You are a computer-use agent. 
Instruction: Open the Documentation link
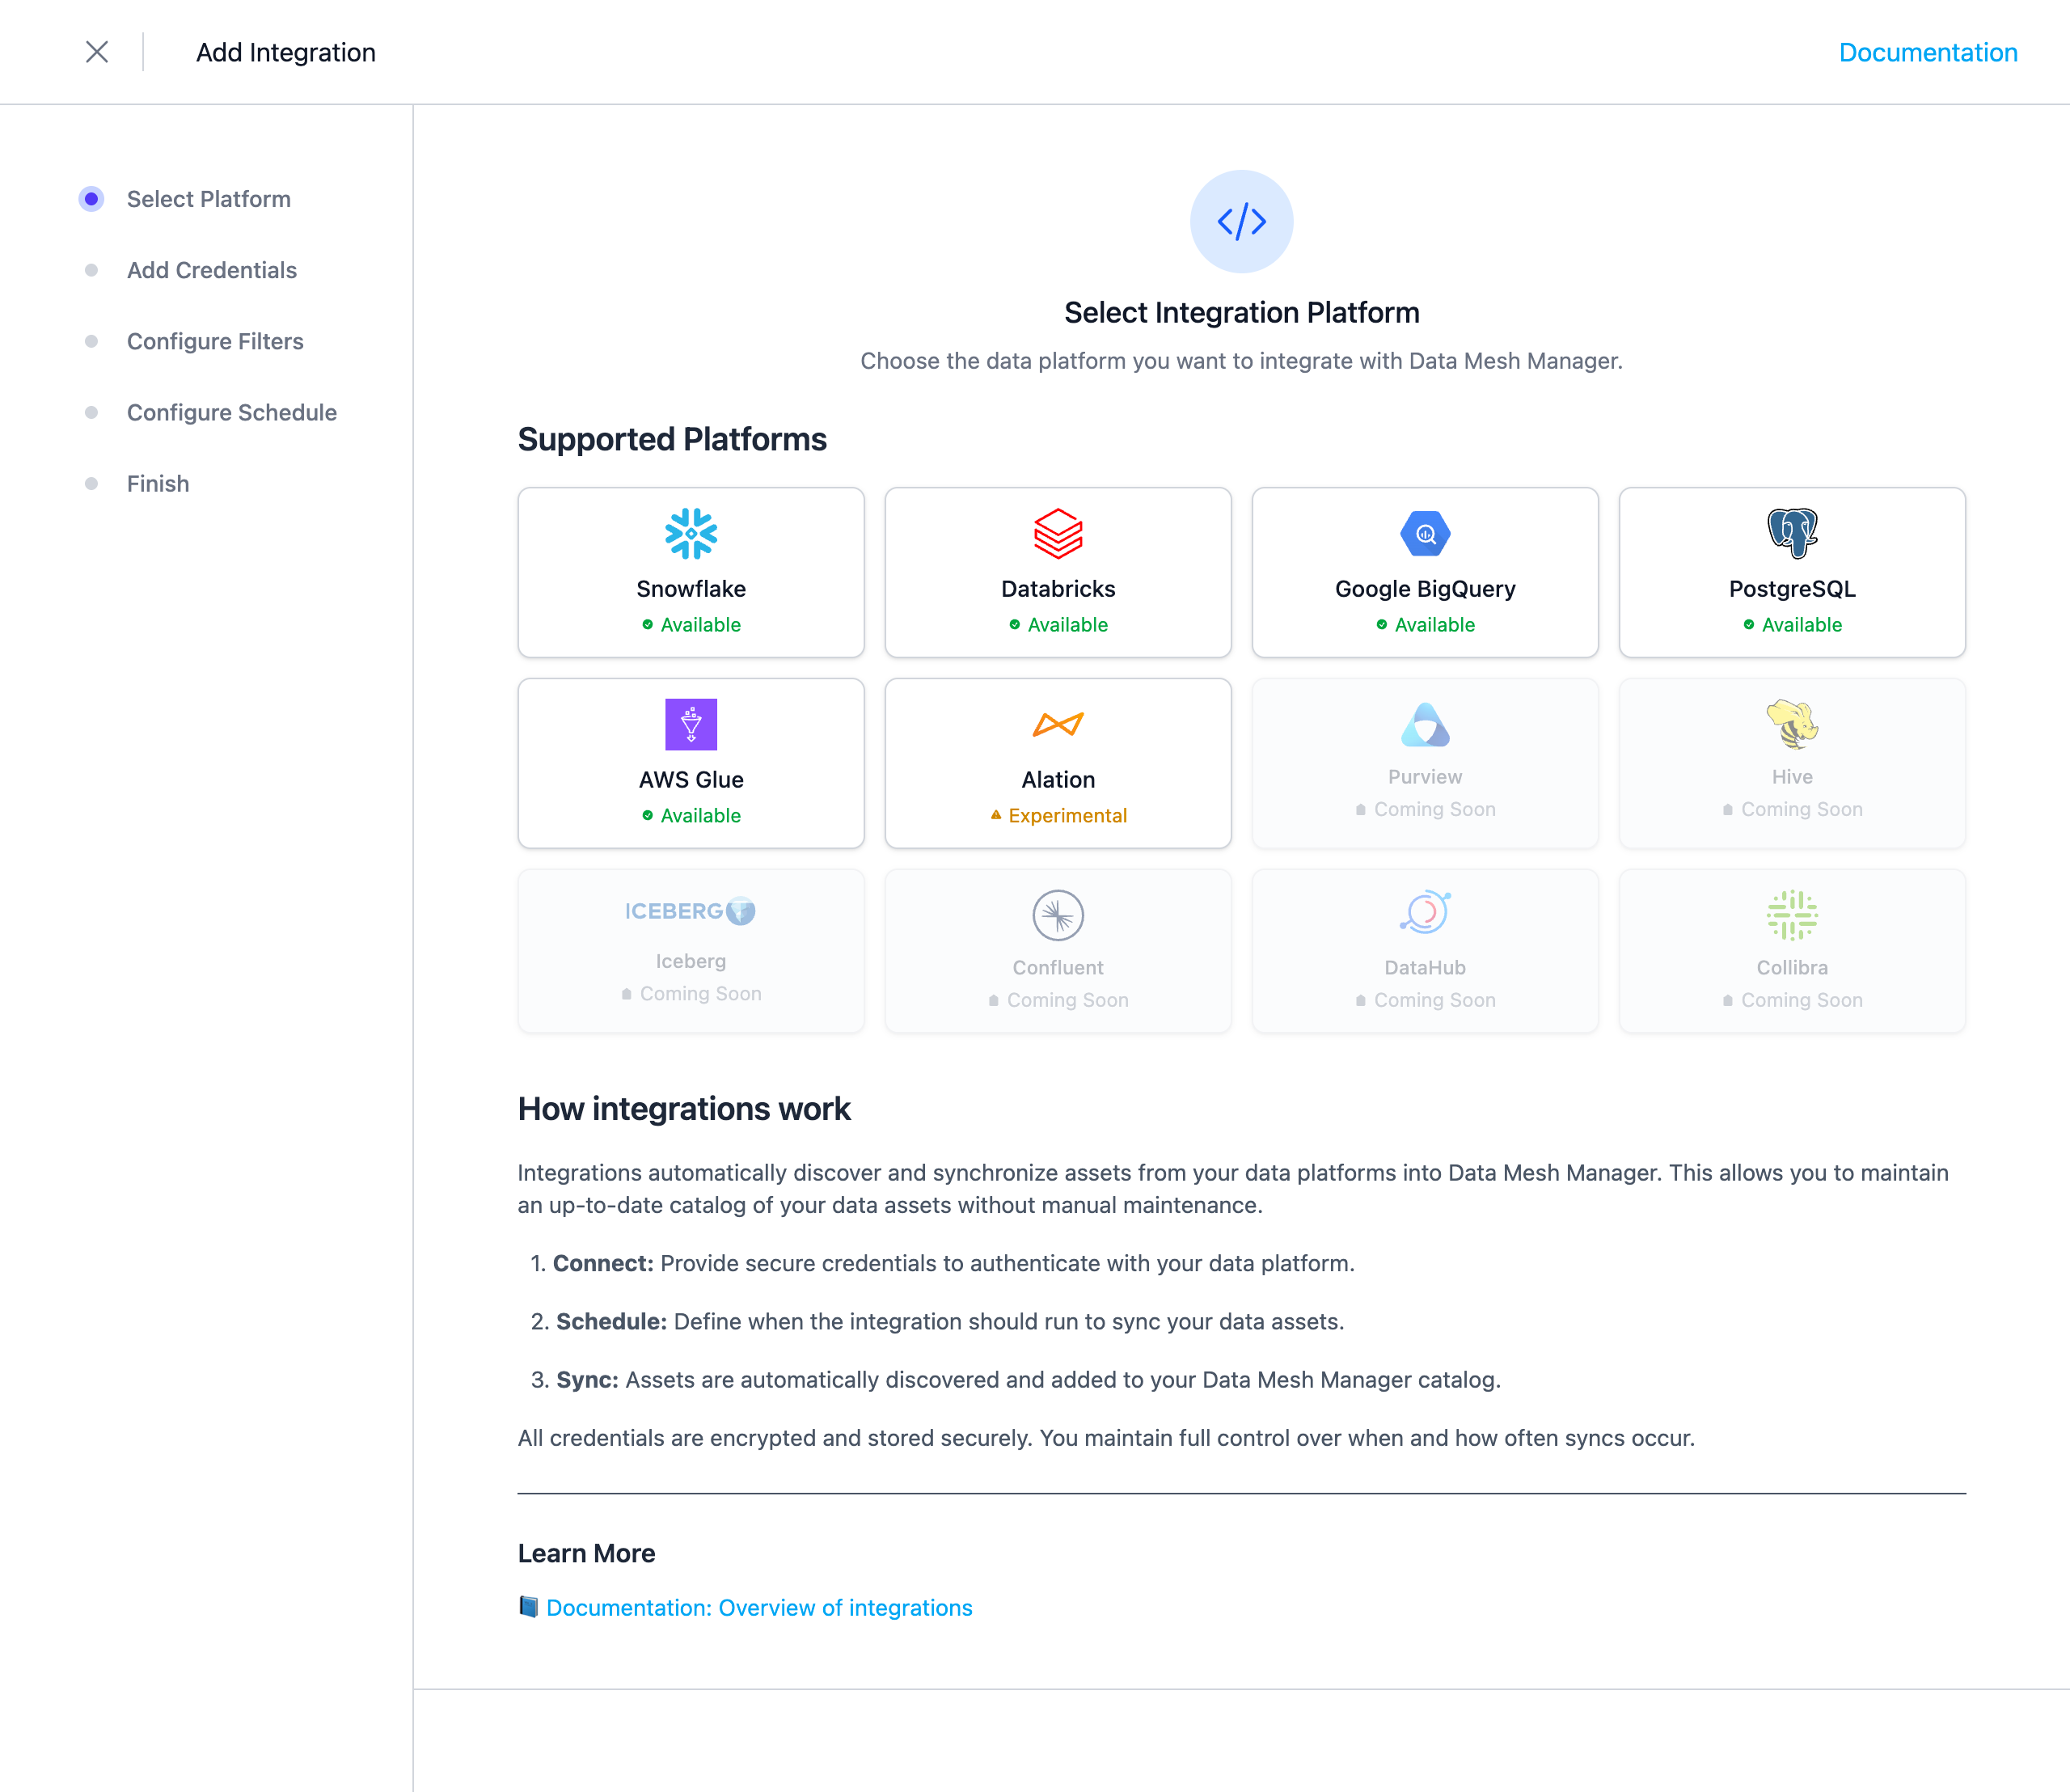click(1928, 52)
